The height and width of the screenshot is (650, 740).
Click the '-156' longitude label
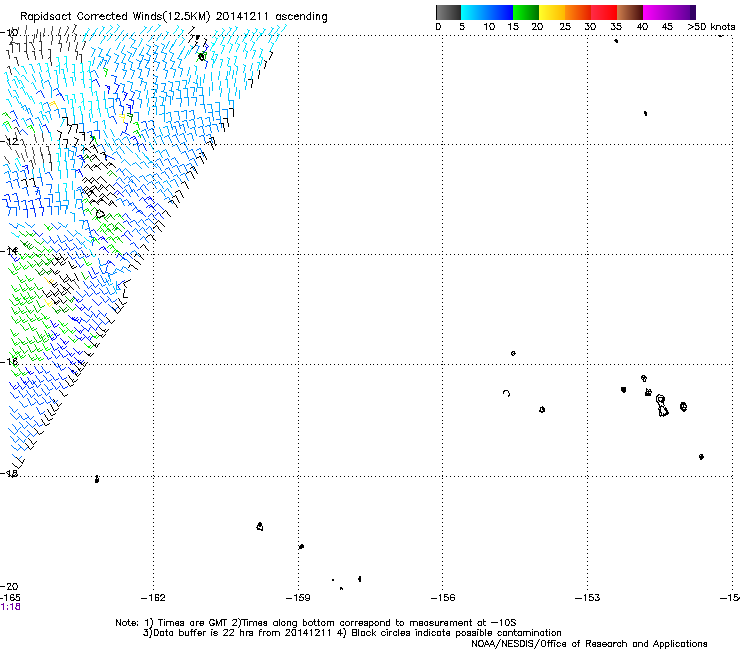[443, 598]
